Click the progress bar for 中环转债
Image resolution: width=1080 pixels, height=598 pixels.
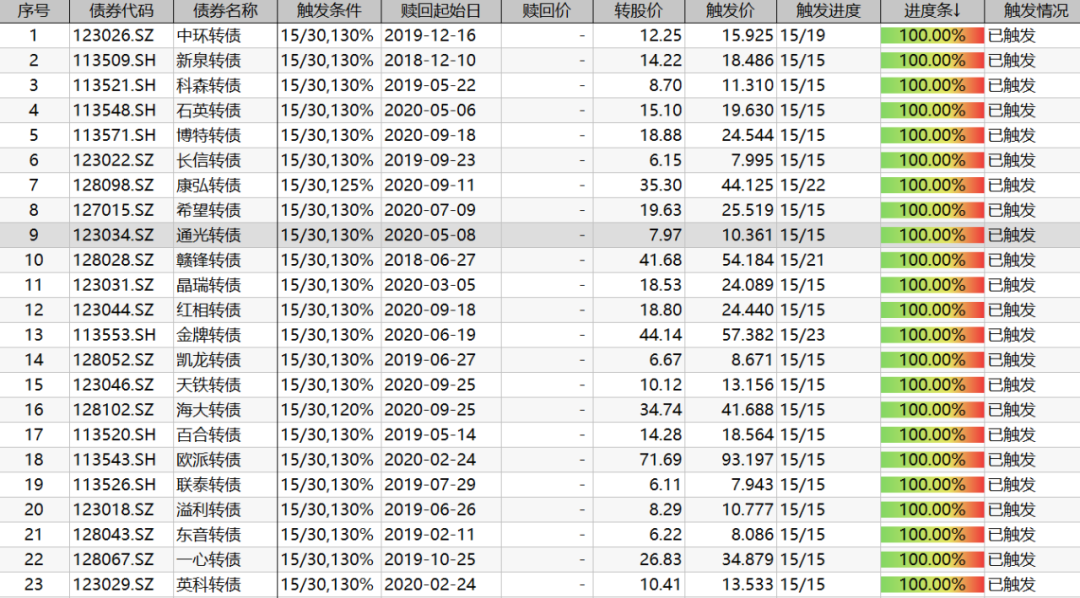(932, 35)
